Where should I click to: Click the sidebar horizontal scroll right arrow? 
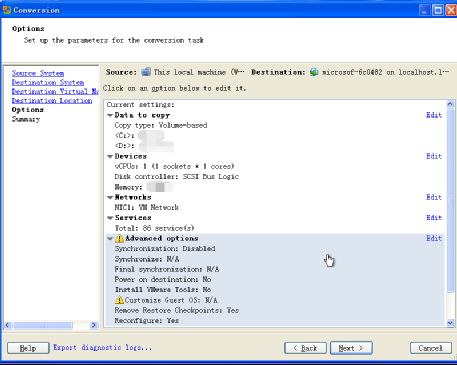[x=94, y=325]
